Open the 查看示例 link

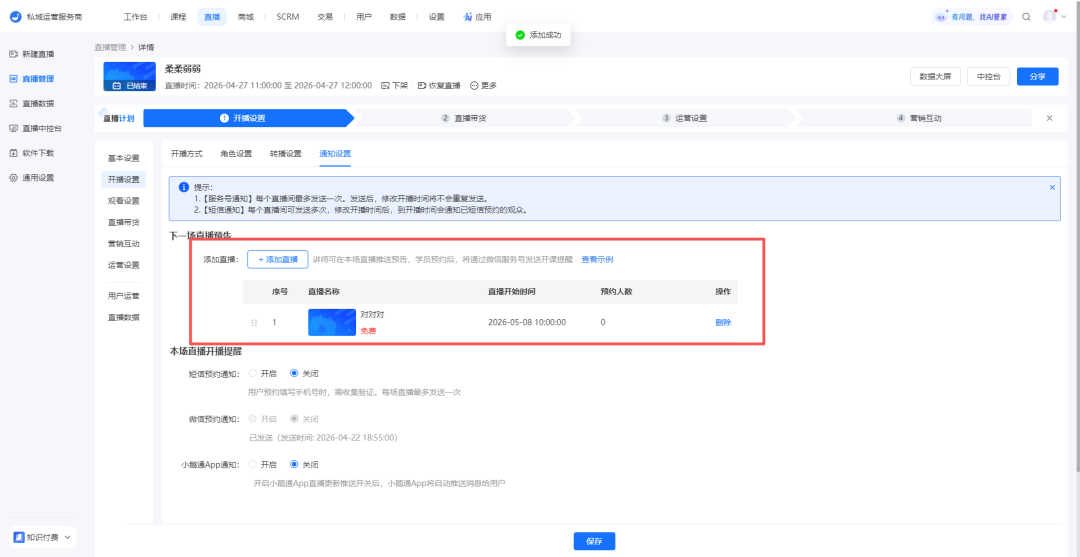597,260
